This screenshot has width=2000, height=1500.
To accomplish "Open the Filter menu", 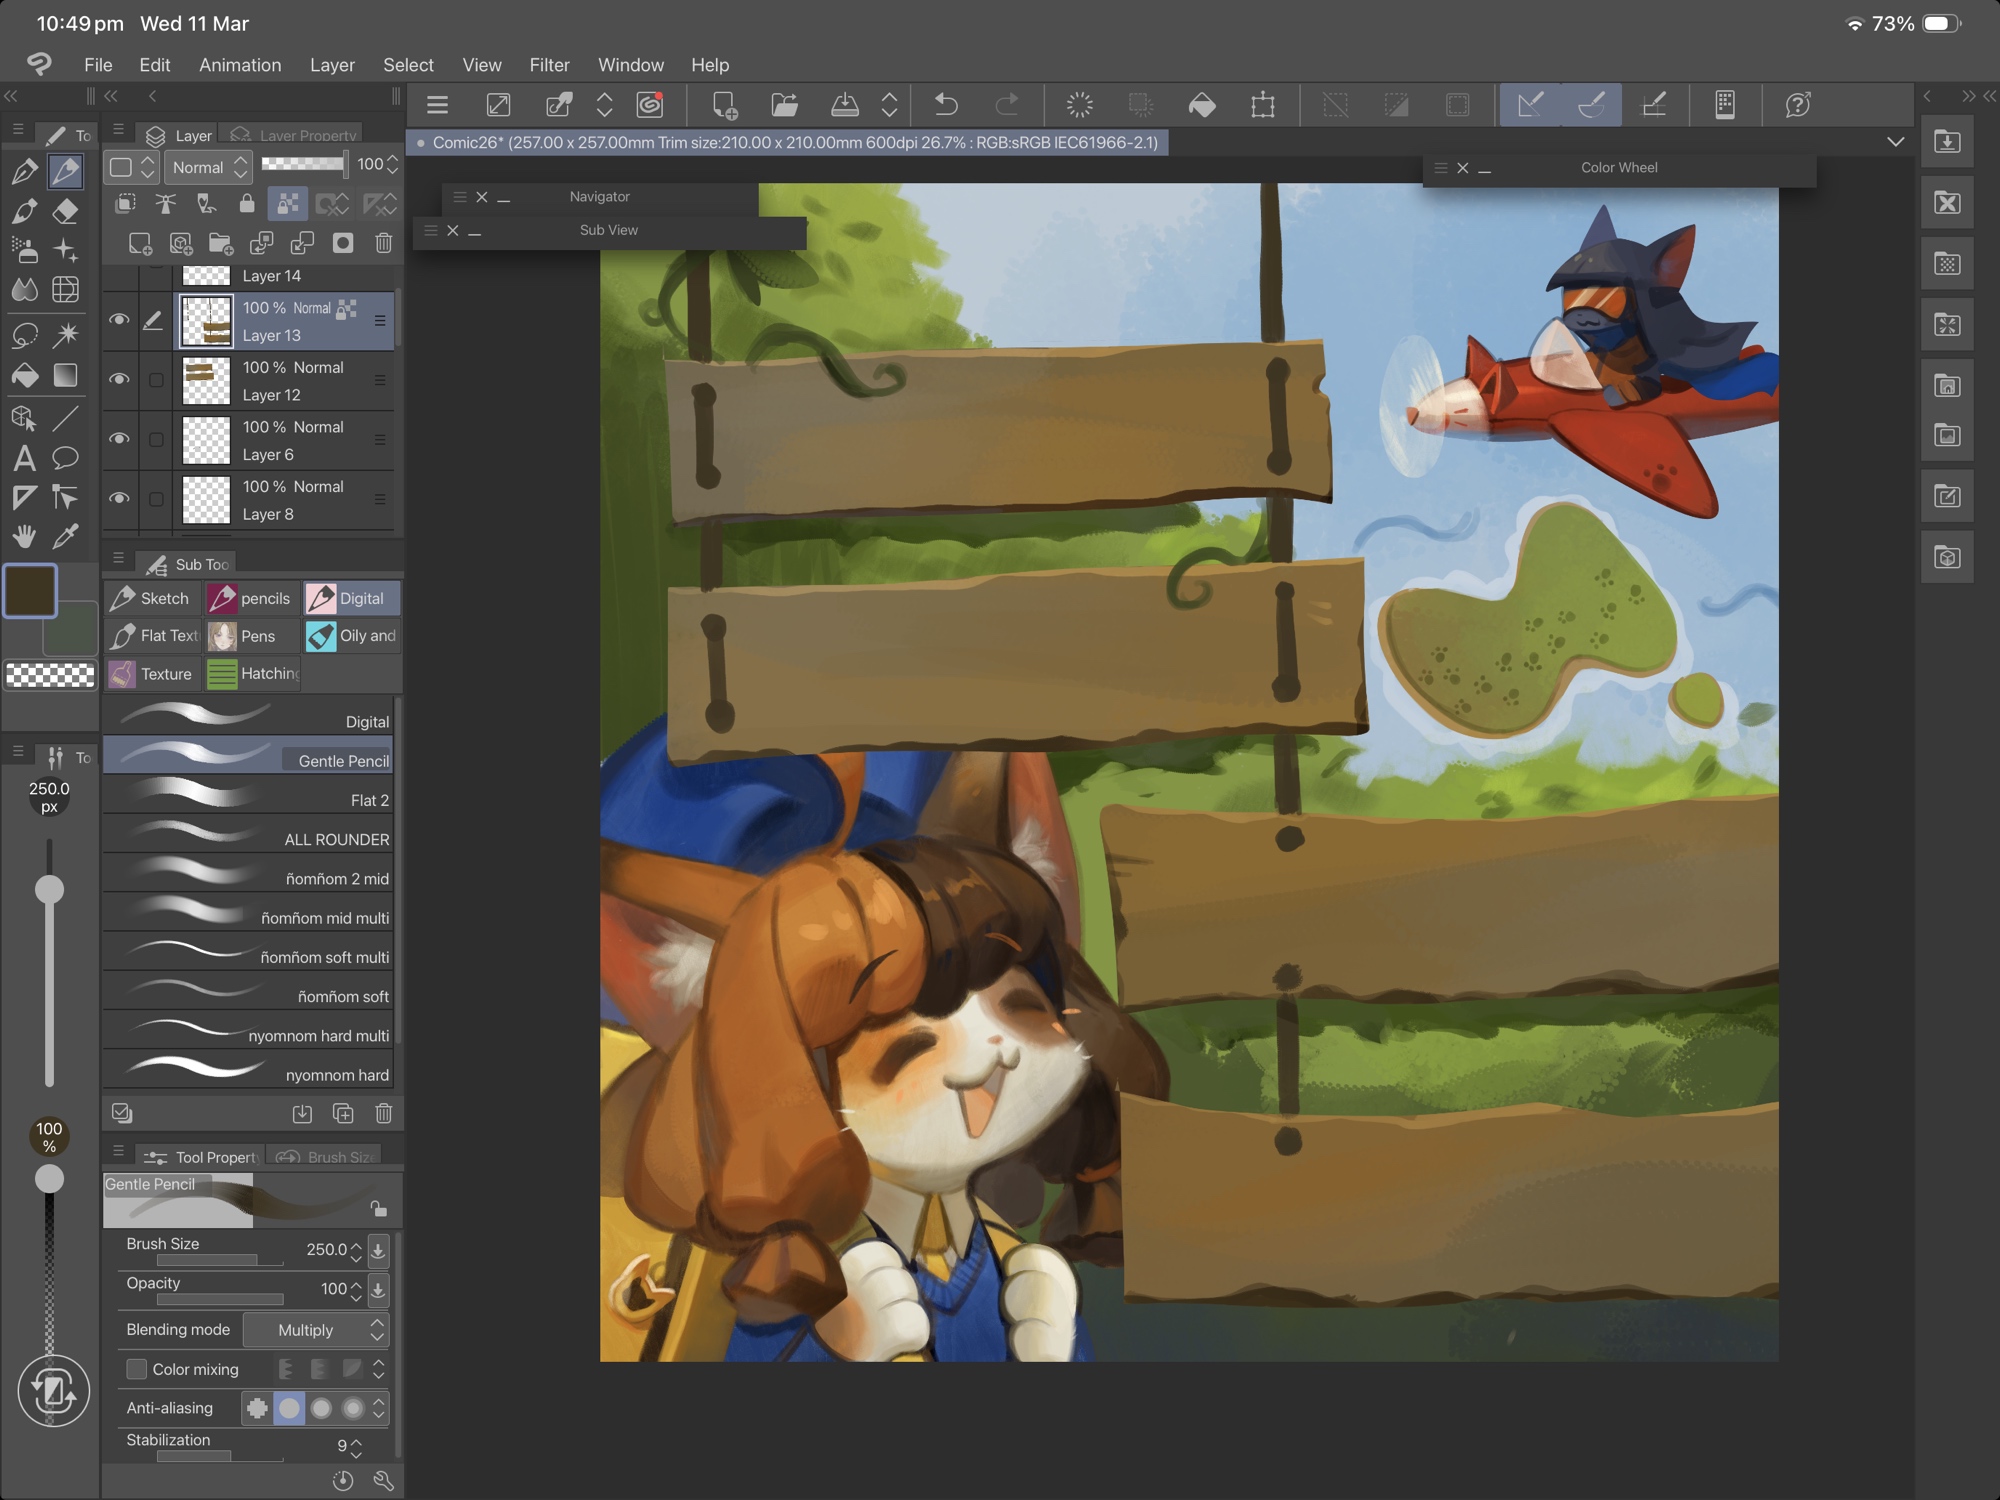I will click(x=549, y=65).
